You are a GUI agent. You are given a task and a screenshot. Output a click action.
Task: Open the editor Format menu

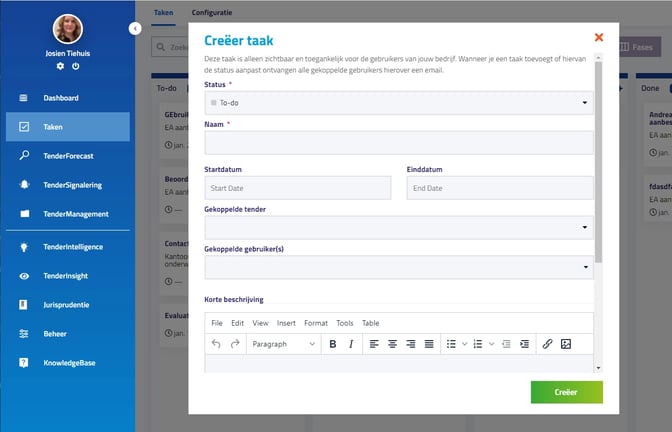(x=316, y=323)
